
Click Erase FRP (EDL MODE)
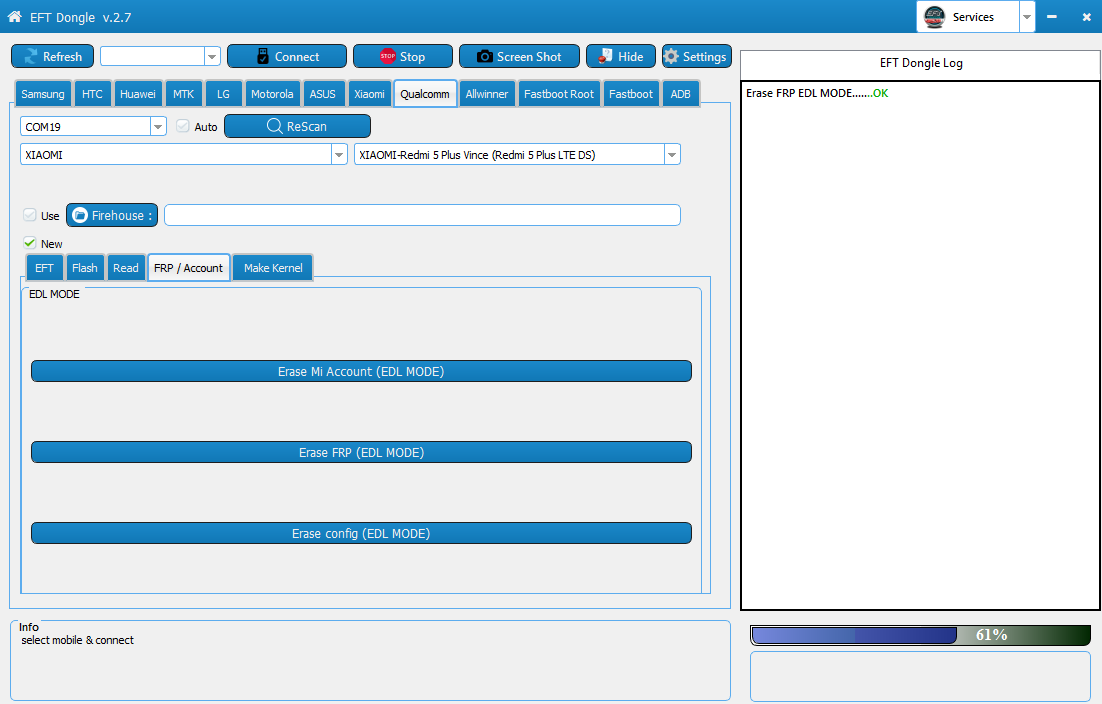click(x=361, y=452)
